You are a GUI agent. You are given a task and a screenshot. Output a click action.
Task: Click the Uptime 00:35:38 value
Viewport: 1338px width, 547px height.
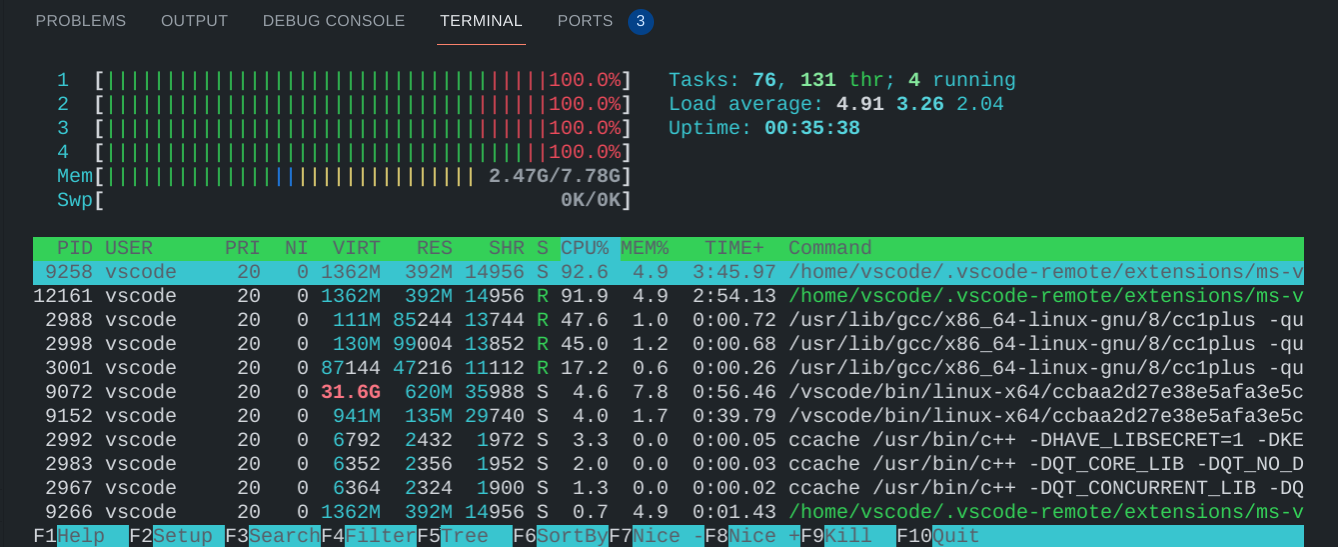click(812, 128)
